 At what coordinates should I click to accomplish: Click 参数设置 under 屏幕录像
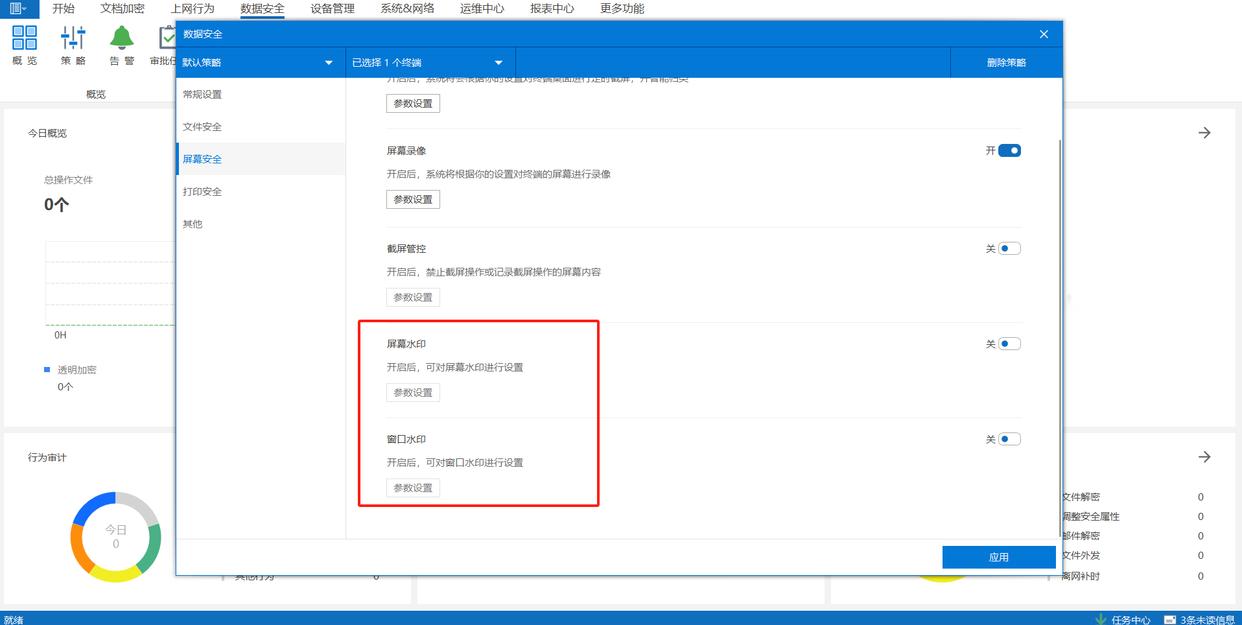[x=413, y=199]
